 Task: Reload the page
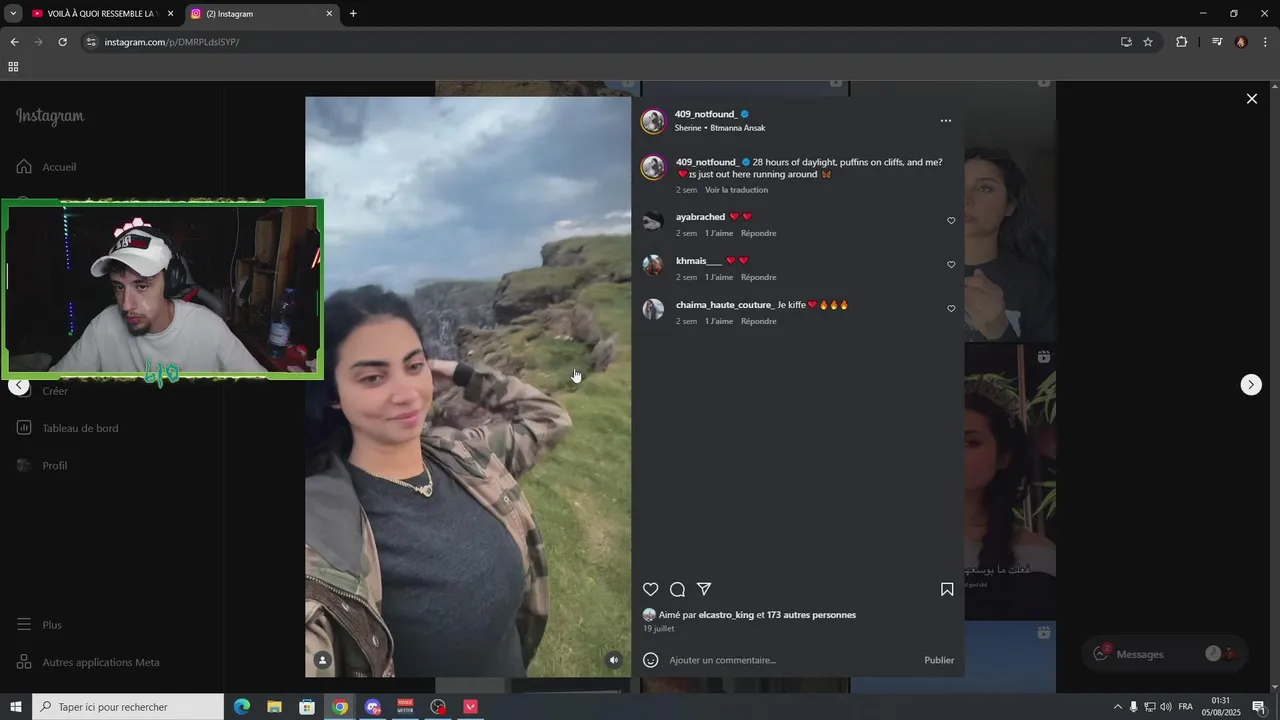pos(62,42)
